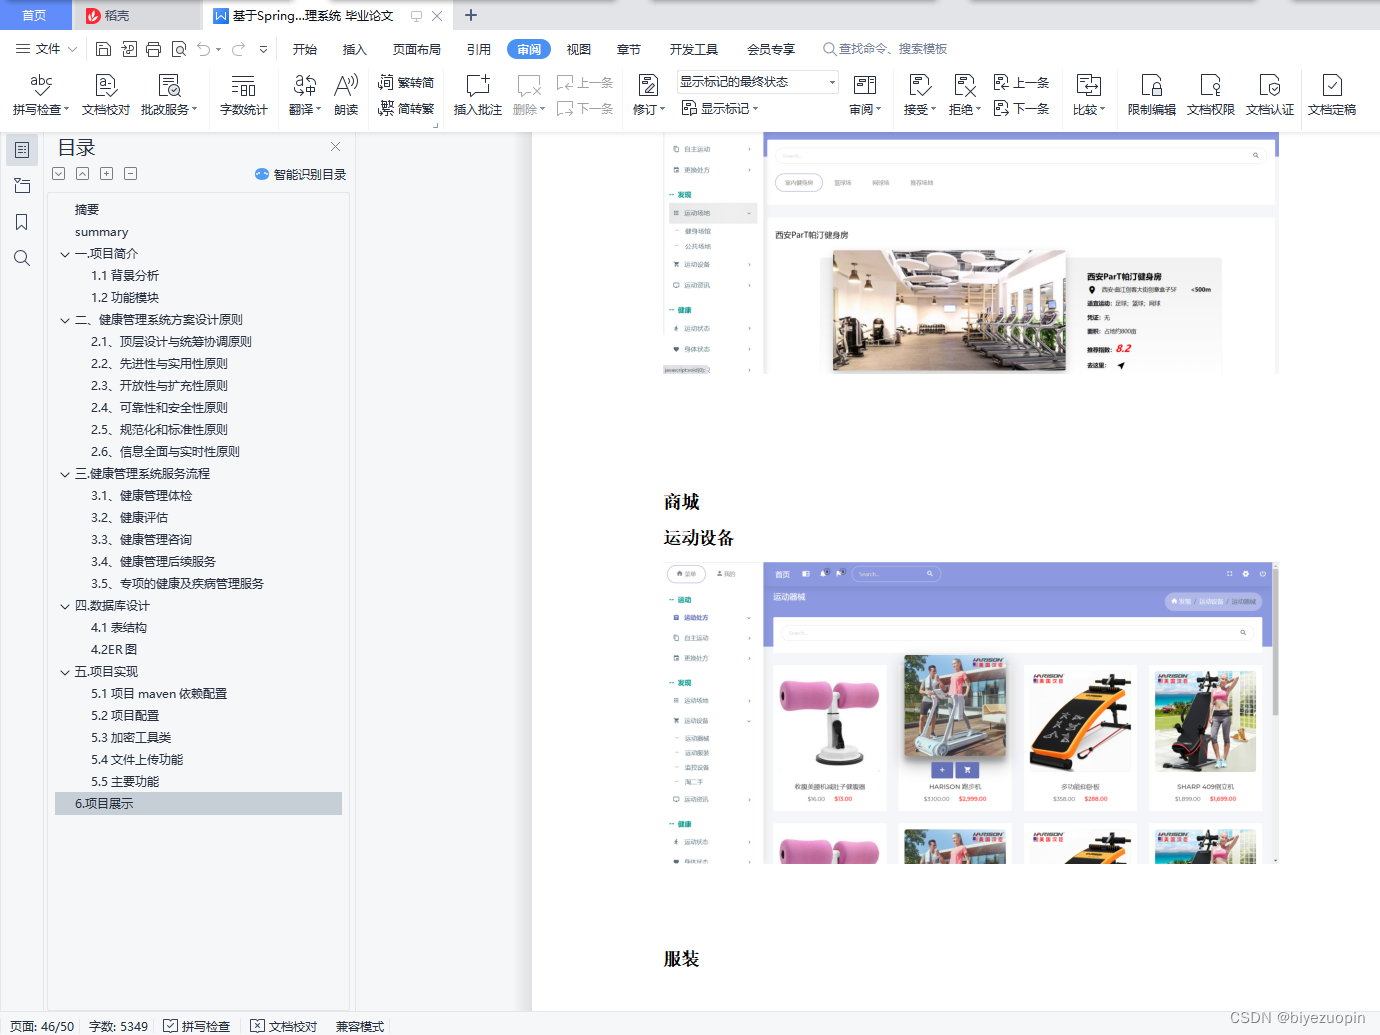Go to the 首页 tab
This screenshot has height=1035, width=1380.
(35, 15)
